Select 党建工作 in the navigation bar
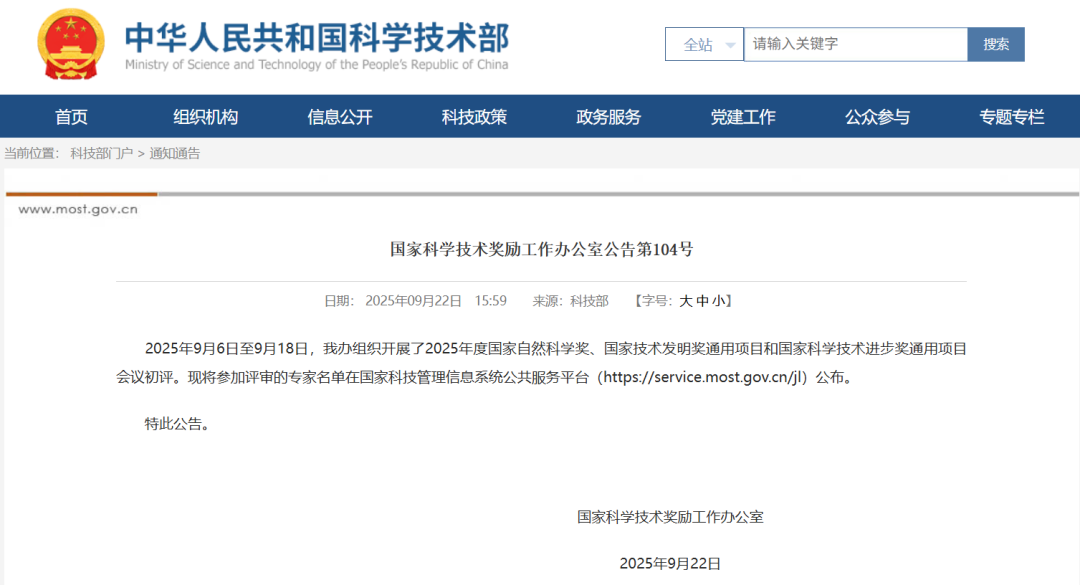The width and height of the screenshot is (1080, 585). pyautogui.click(x=744, y=117)
